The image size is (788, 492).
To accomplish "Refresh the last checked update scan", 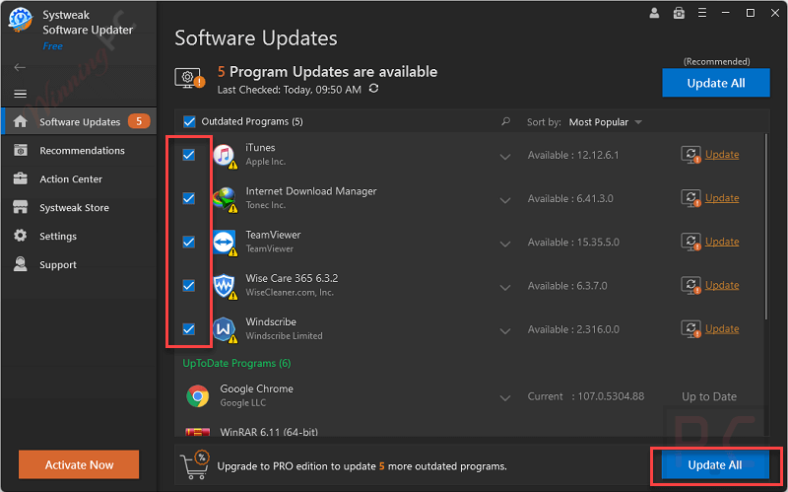I will tap(373, 89).
